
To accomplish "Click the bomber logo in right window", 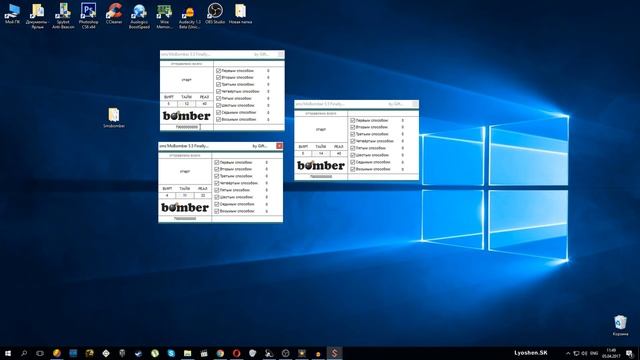I will (x=321, y=165).
